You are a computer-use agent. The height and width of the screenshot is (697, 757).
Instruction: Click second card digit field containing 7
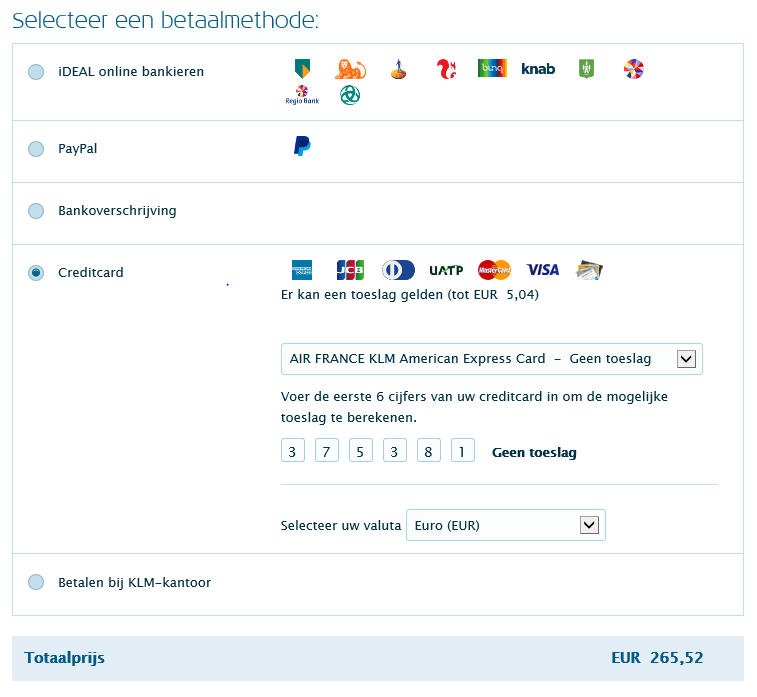tap(327, 450)
